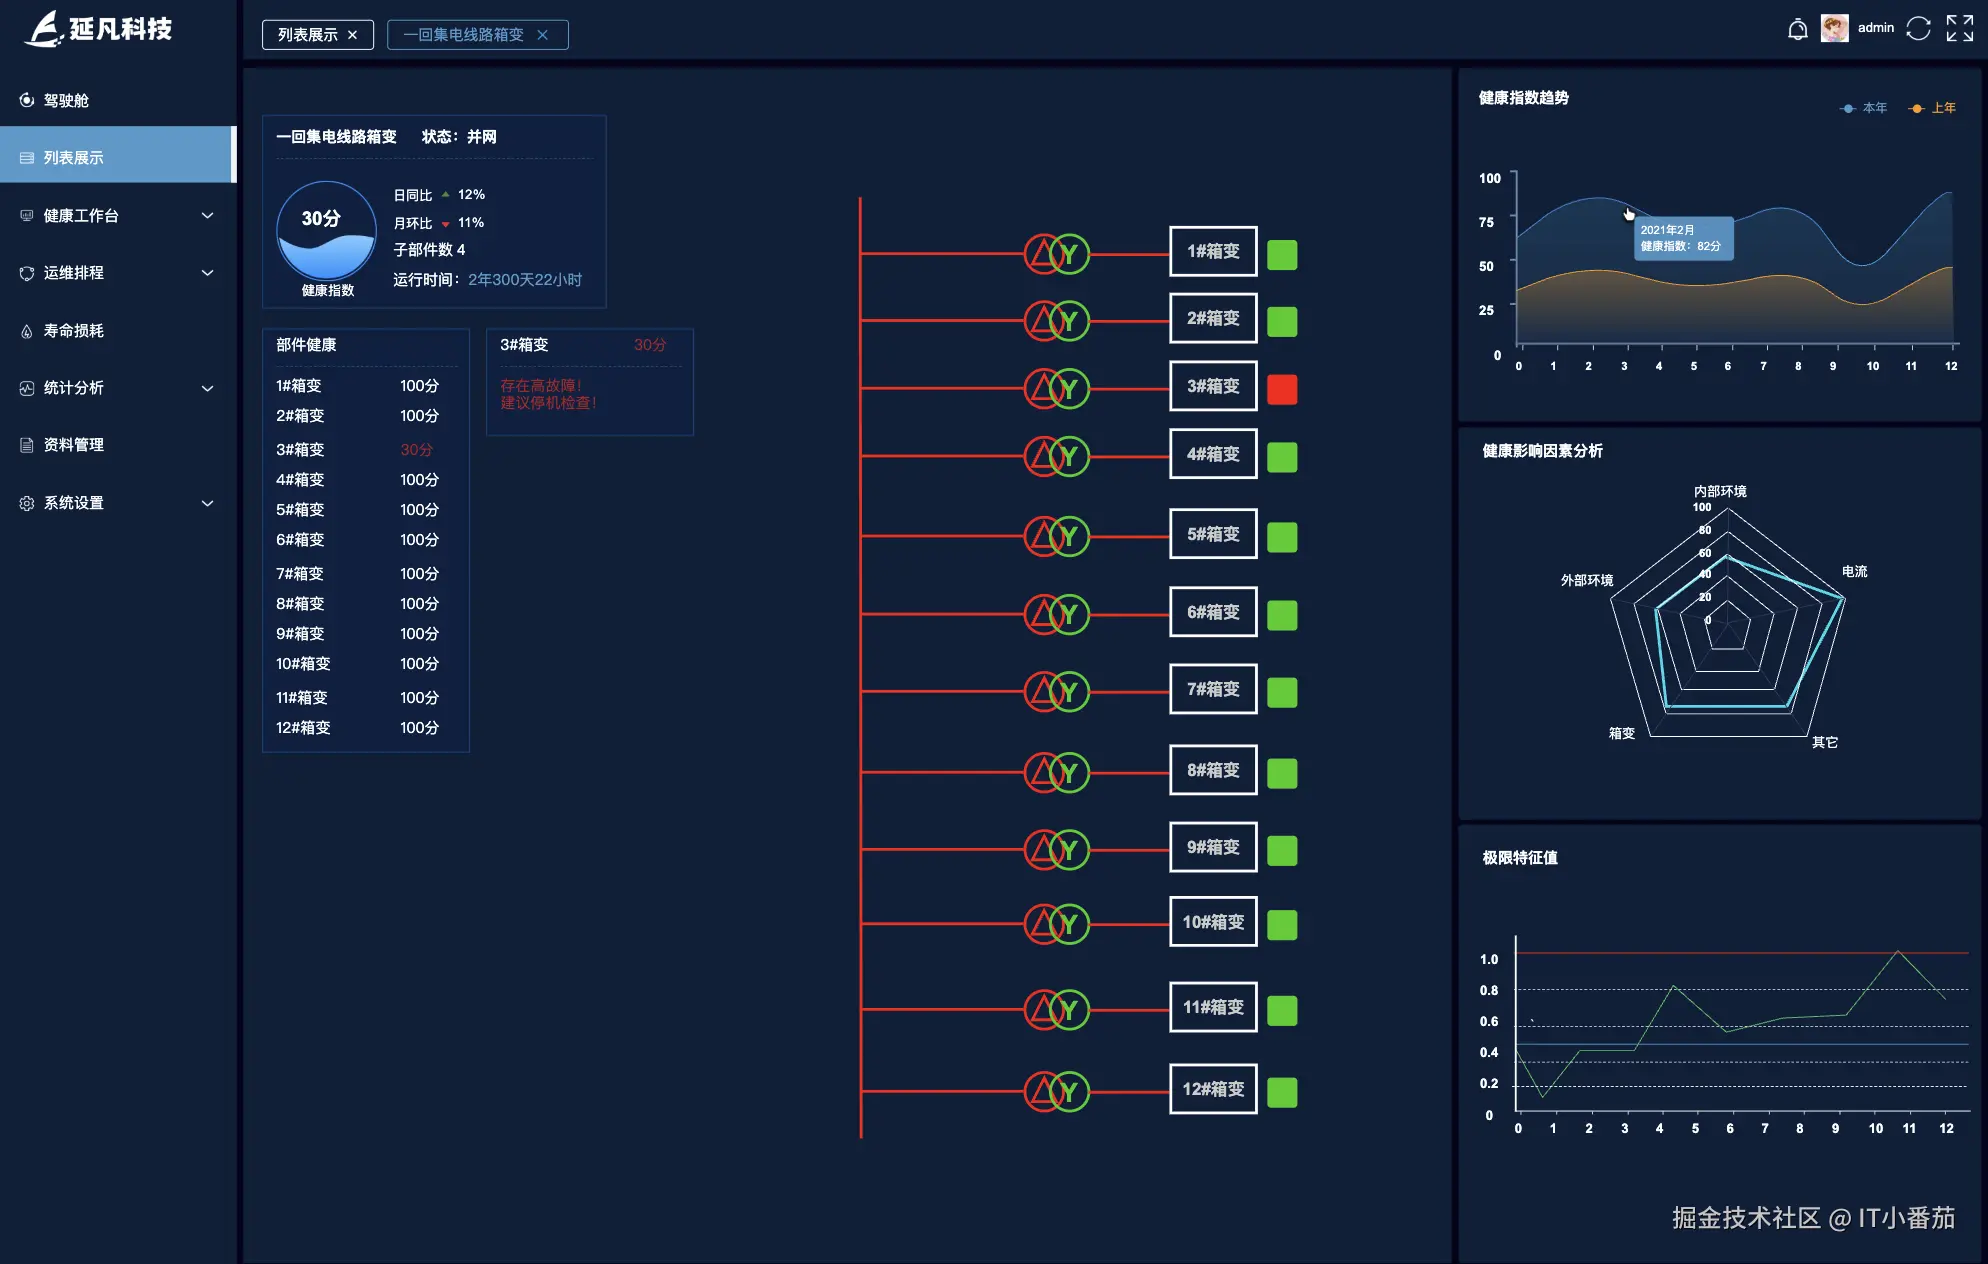This screenshot has width=1988, height=1264.
Task: Open 驾驶舱 in the sidebar
Action: (x=118, y=100)
